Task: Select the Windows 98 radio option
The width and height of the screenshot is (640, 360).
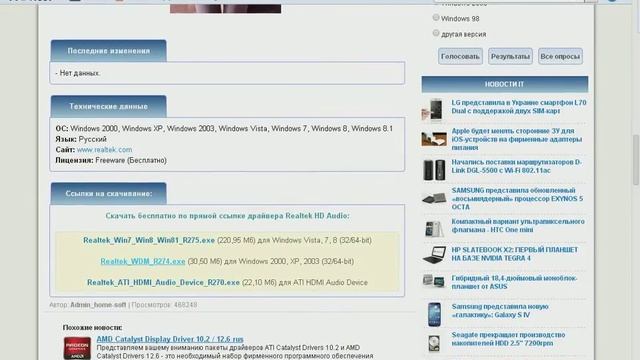Action: pyautogui.click(x=436, y=18)
